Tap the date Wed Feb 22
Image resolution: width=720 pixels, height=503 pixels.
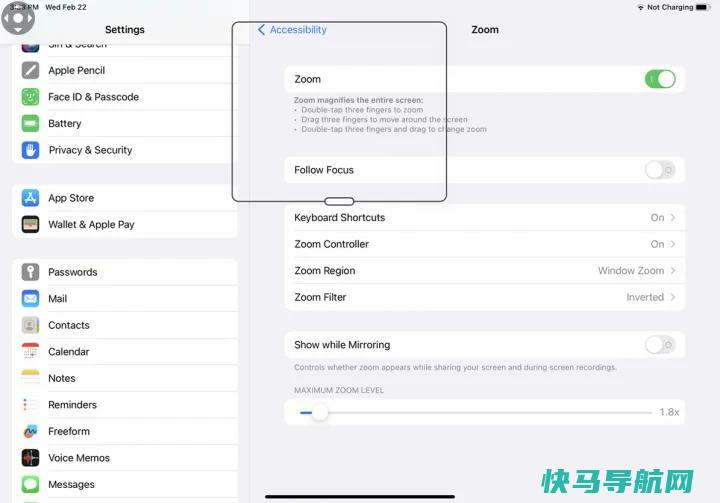pyautogui.click(x=66, y=7)
